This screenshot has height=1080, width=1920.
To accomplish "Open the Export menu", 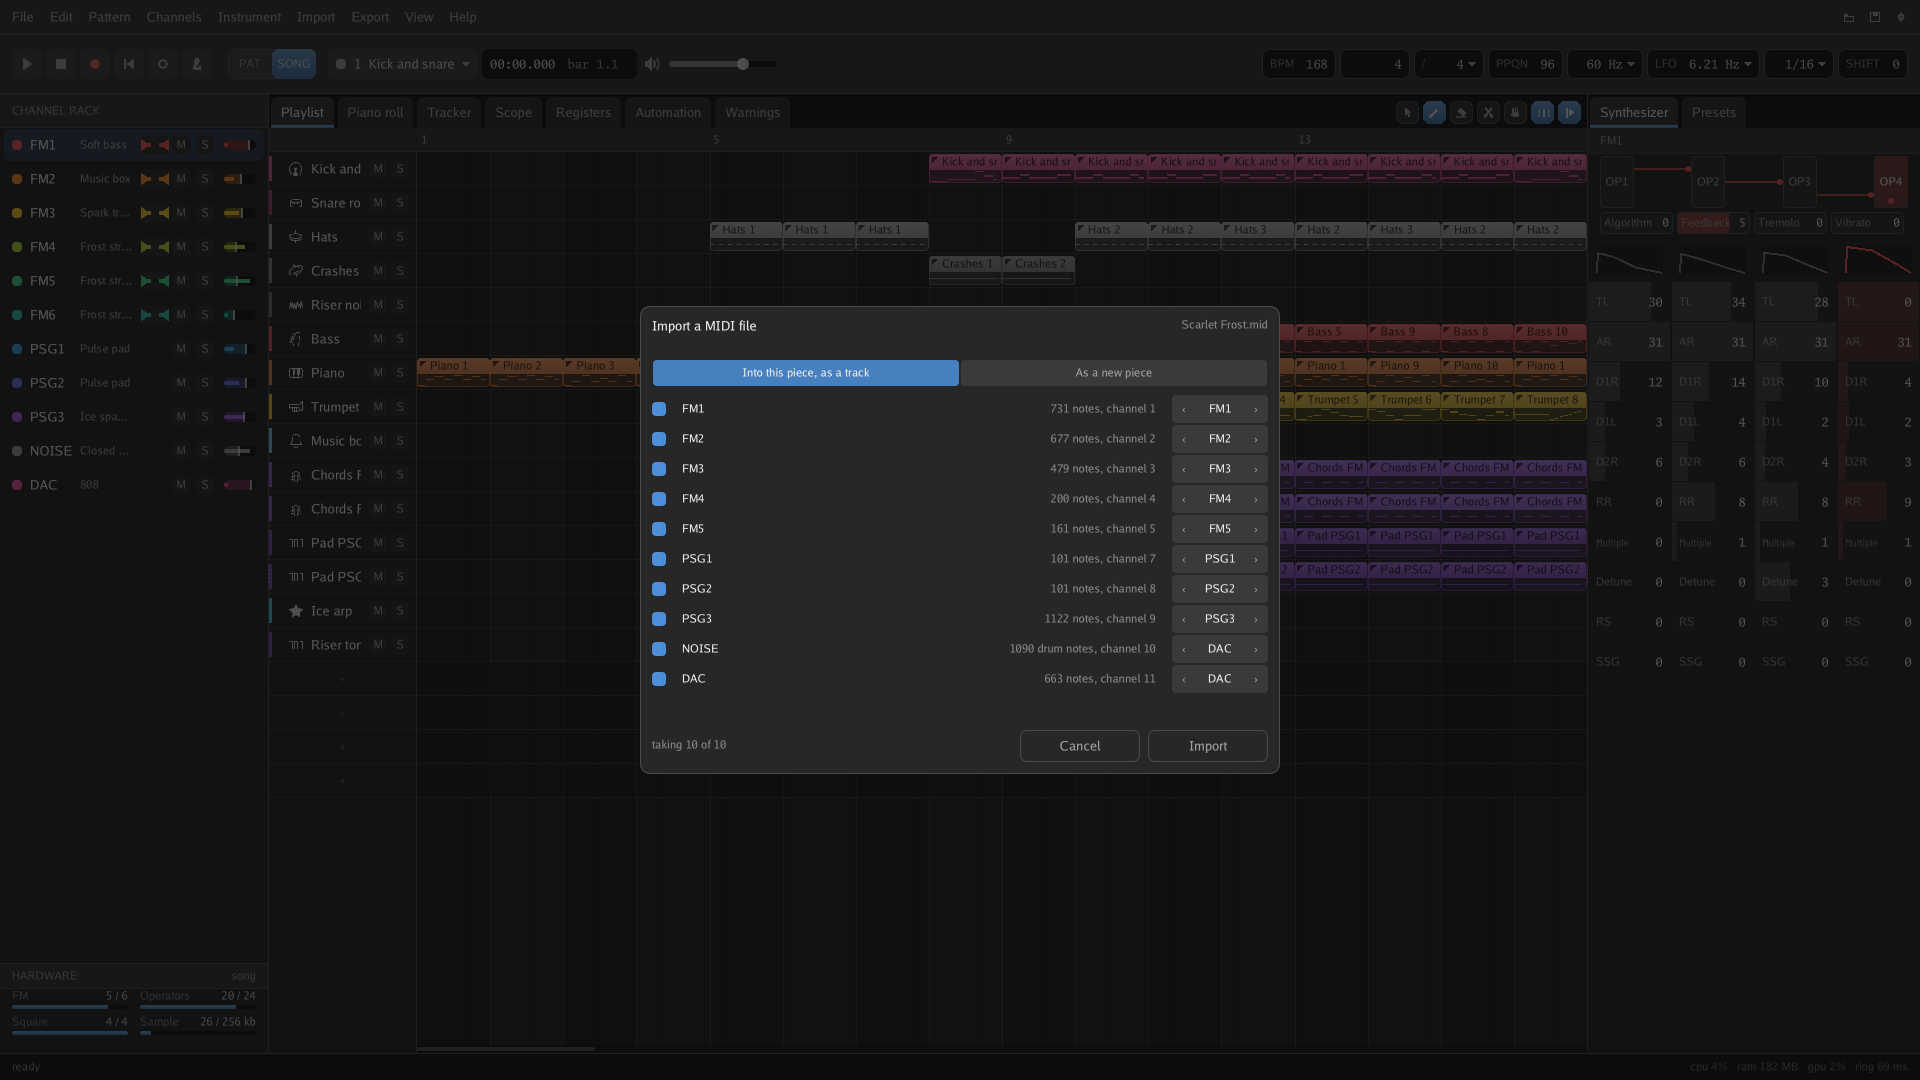I will 370,17.
